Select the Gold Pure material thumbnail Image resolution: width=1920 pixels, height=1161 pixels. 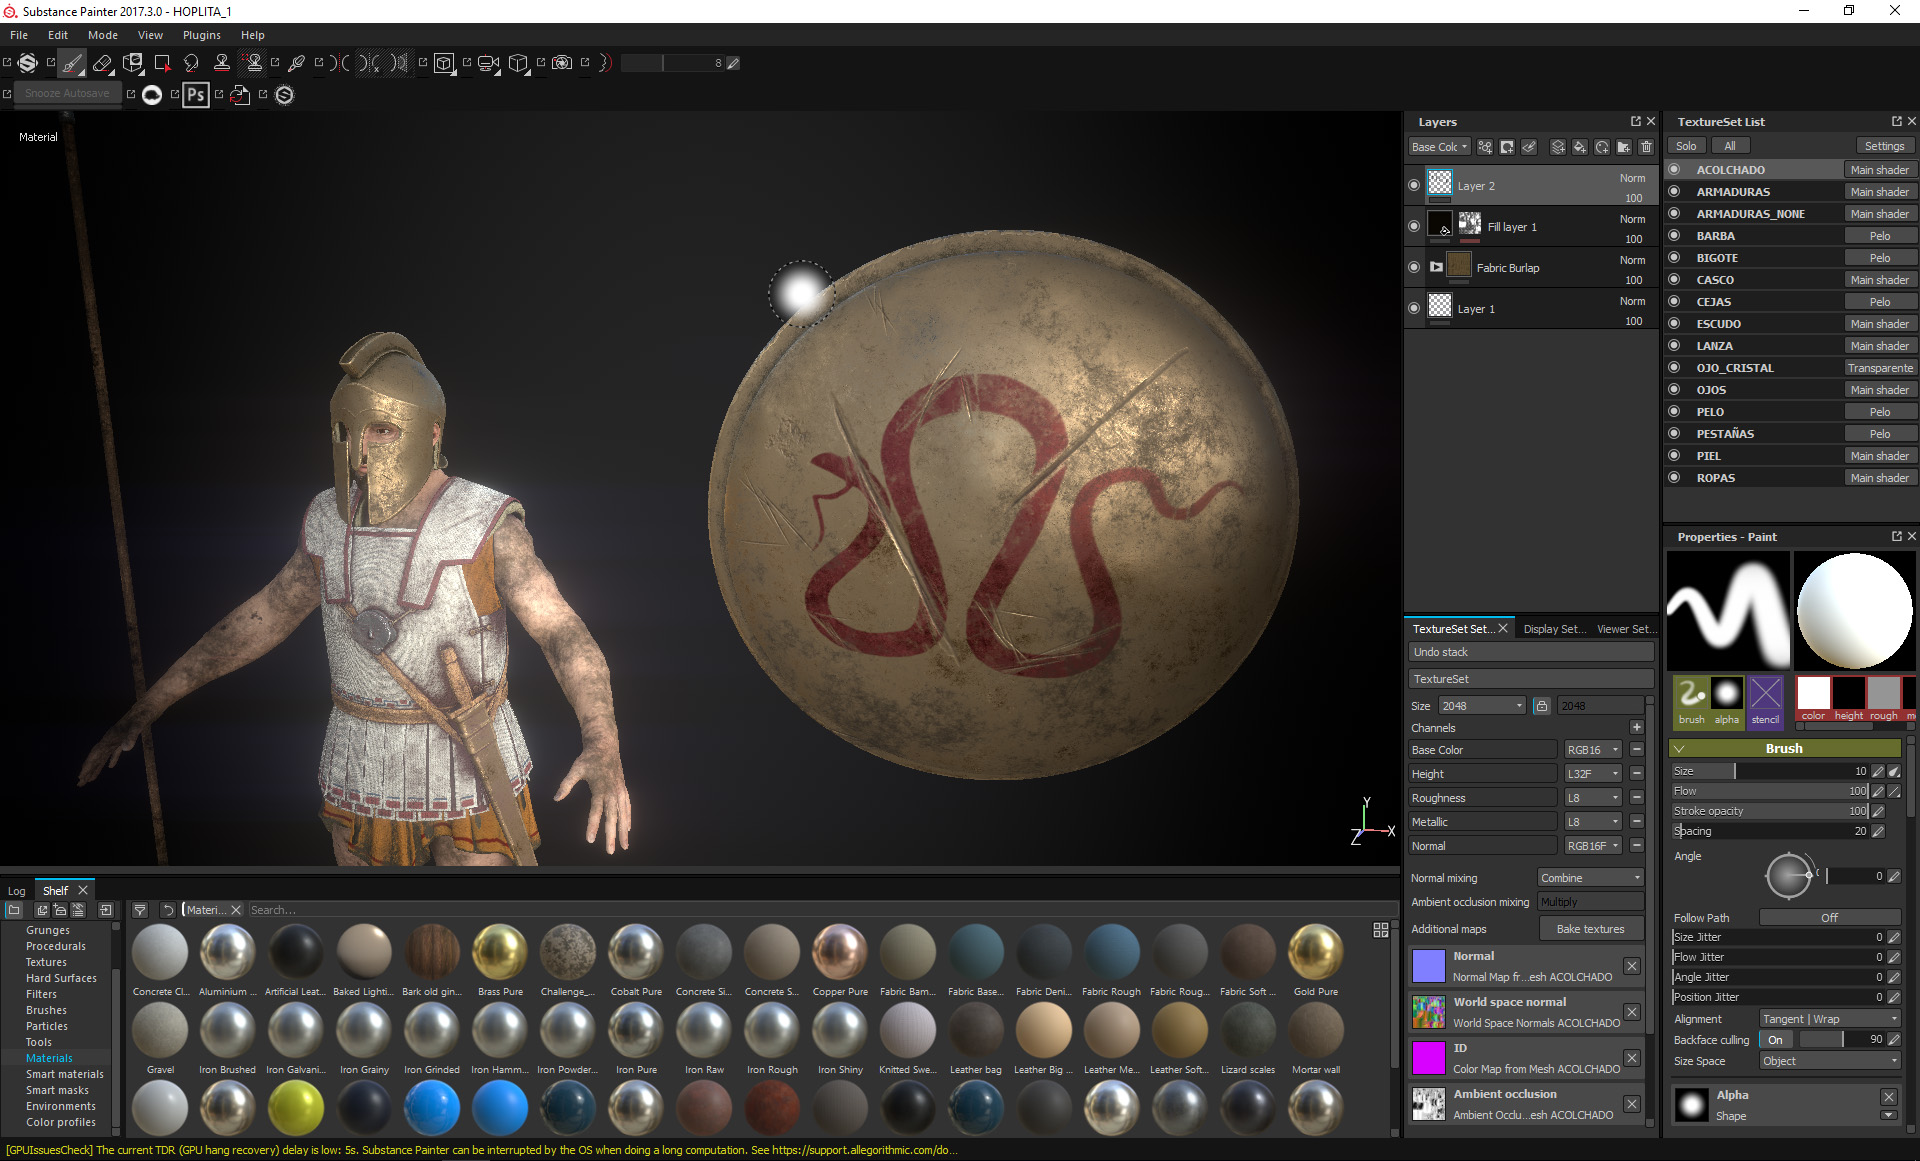[x=1315, y=953]
